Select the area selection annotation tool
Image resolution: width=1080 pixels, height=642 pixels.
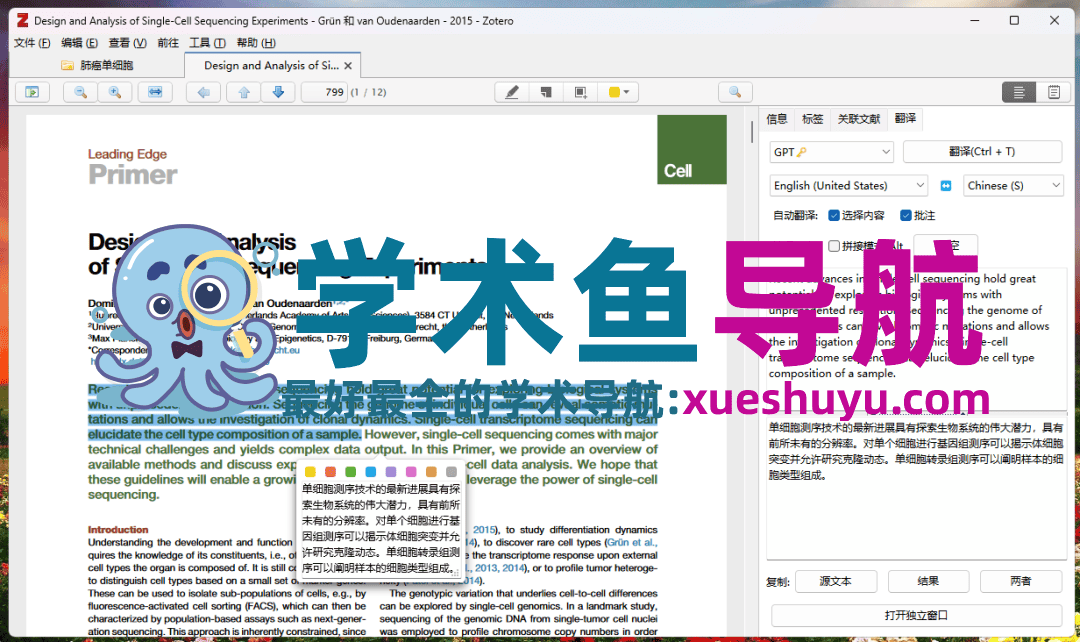click(x=580, y=92)
